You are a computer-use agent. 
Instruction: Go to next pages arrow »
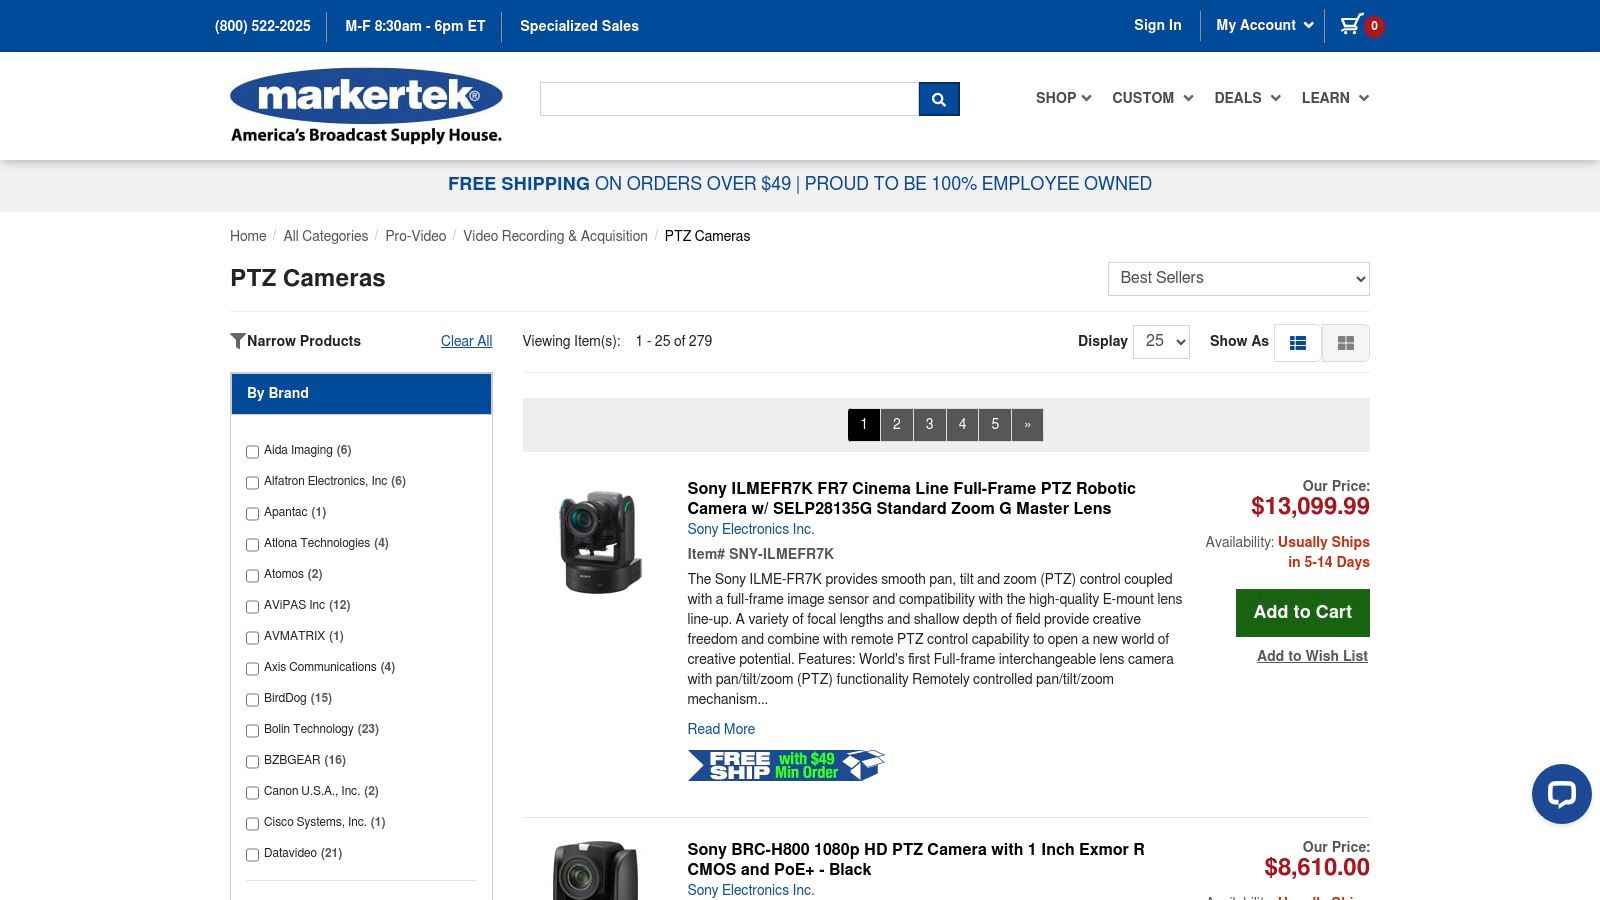[x=1027, y=425]
